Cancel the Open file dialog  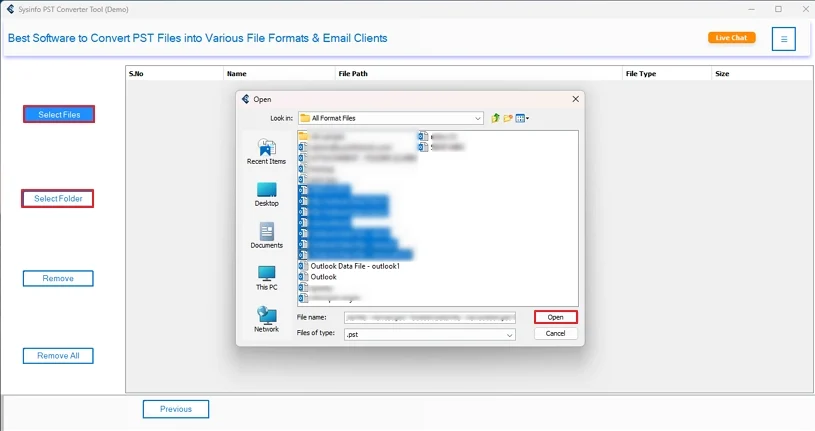(x=555, y=333)
